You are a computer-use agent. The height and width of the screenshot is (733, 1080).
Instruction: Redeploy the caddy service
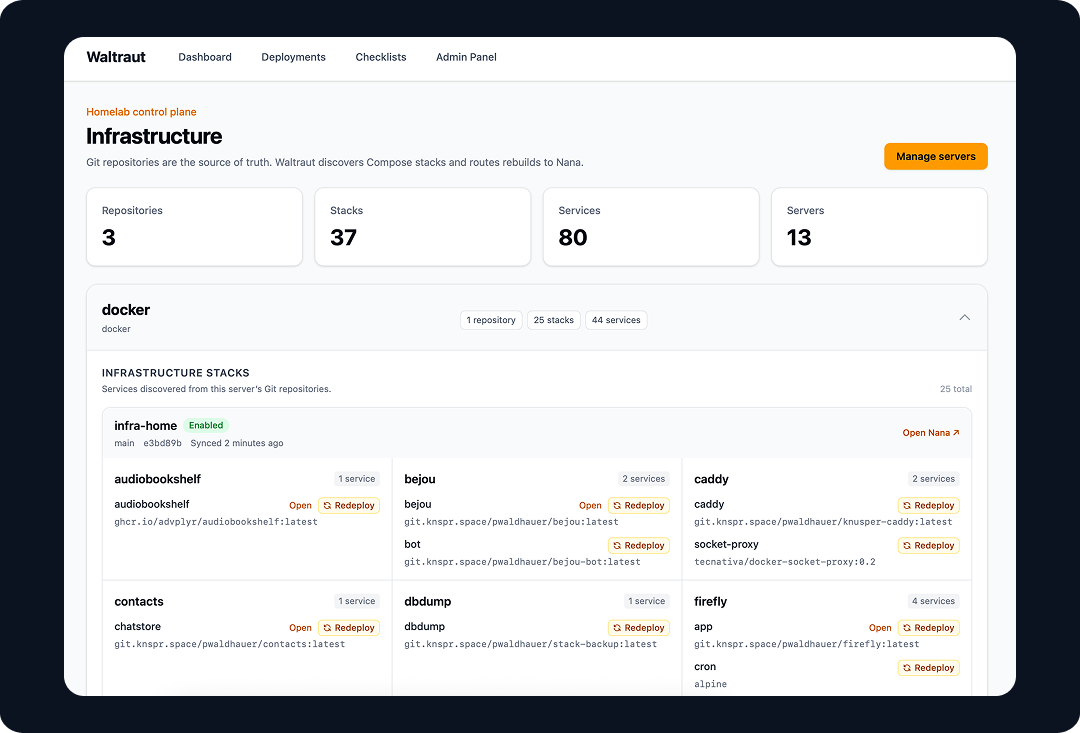point(928,505)
